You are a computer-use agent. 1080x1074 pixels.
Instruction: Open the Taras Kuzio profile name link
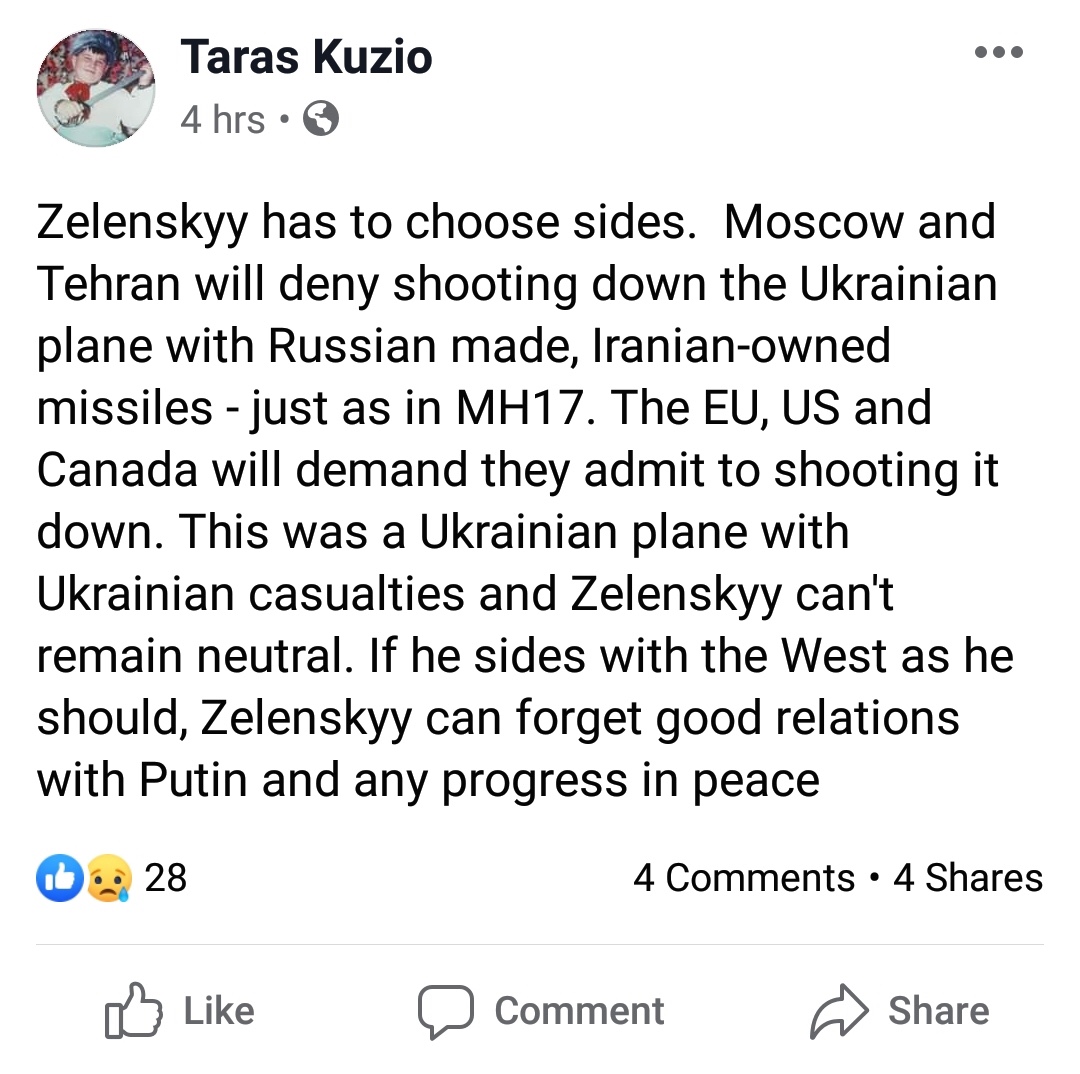[x=306, y=56]
